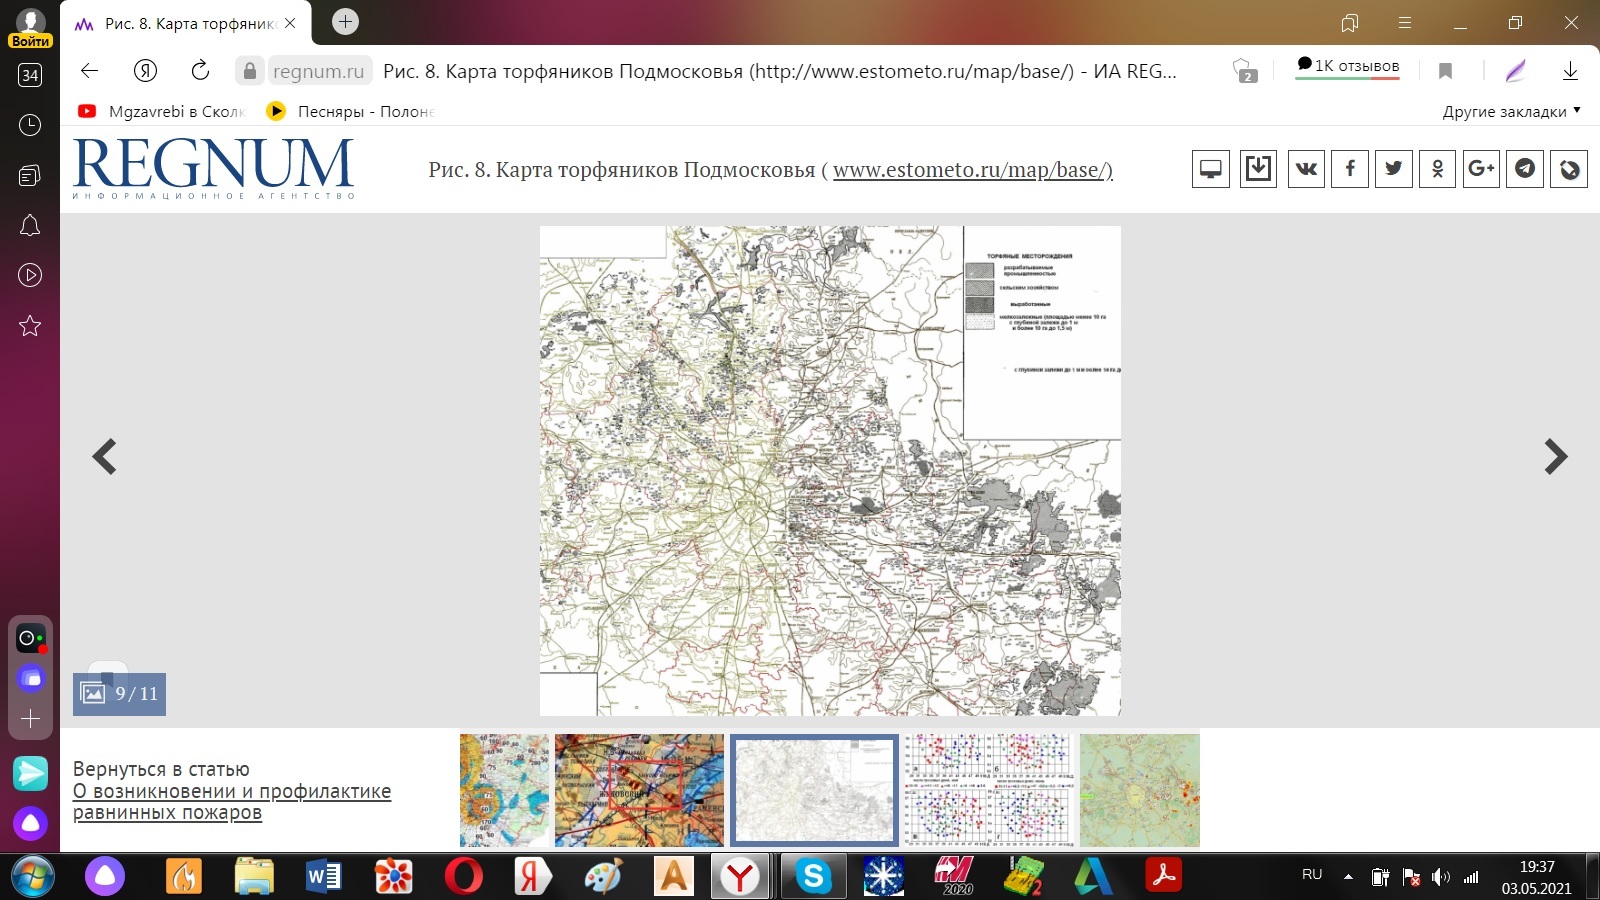
Task: Go to previous gallery image
Action: click(104, 457)
